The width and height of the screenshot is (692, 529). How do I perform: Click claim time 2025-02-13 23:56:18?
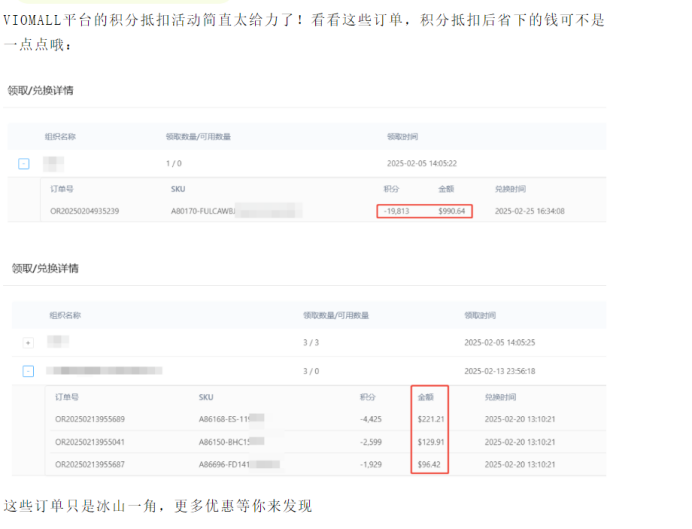(x=500, y=371)
